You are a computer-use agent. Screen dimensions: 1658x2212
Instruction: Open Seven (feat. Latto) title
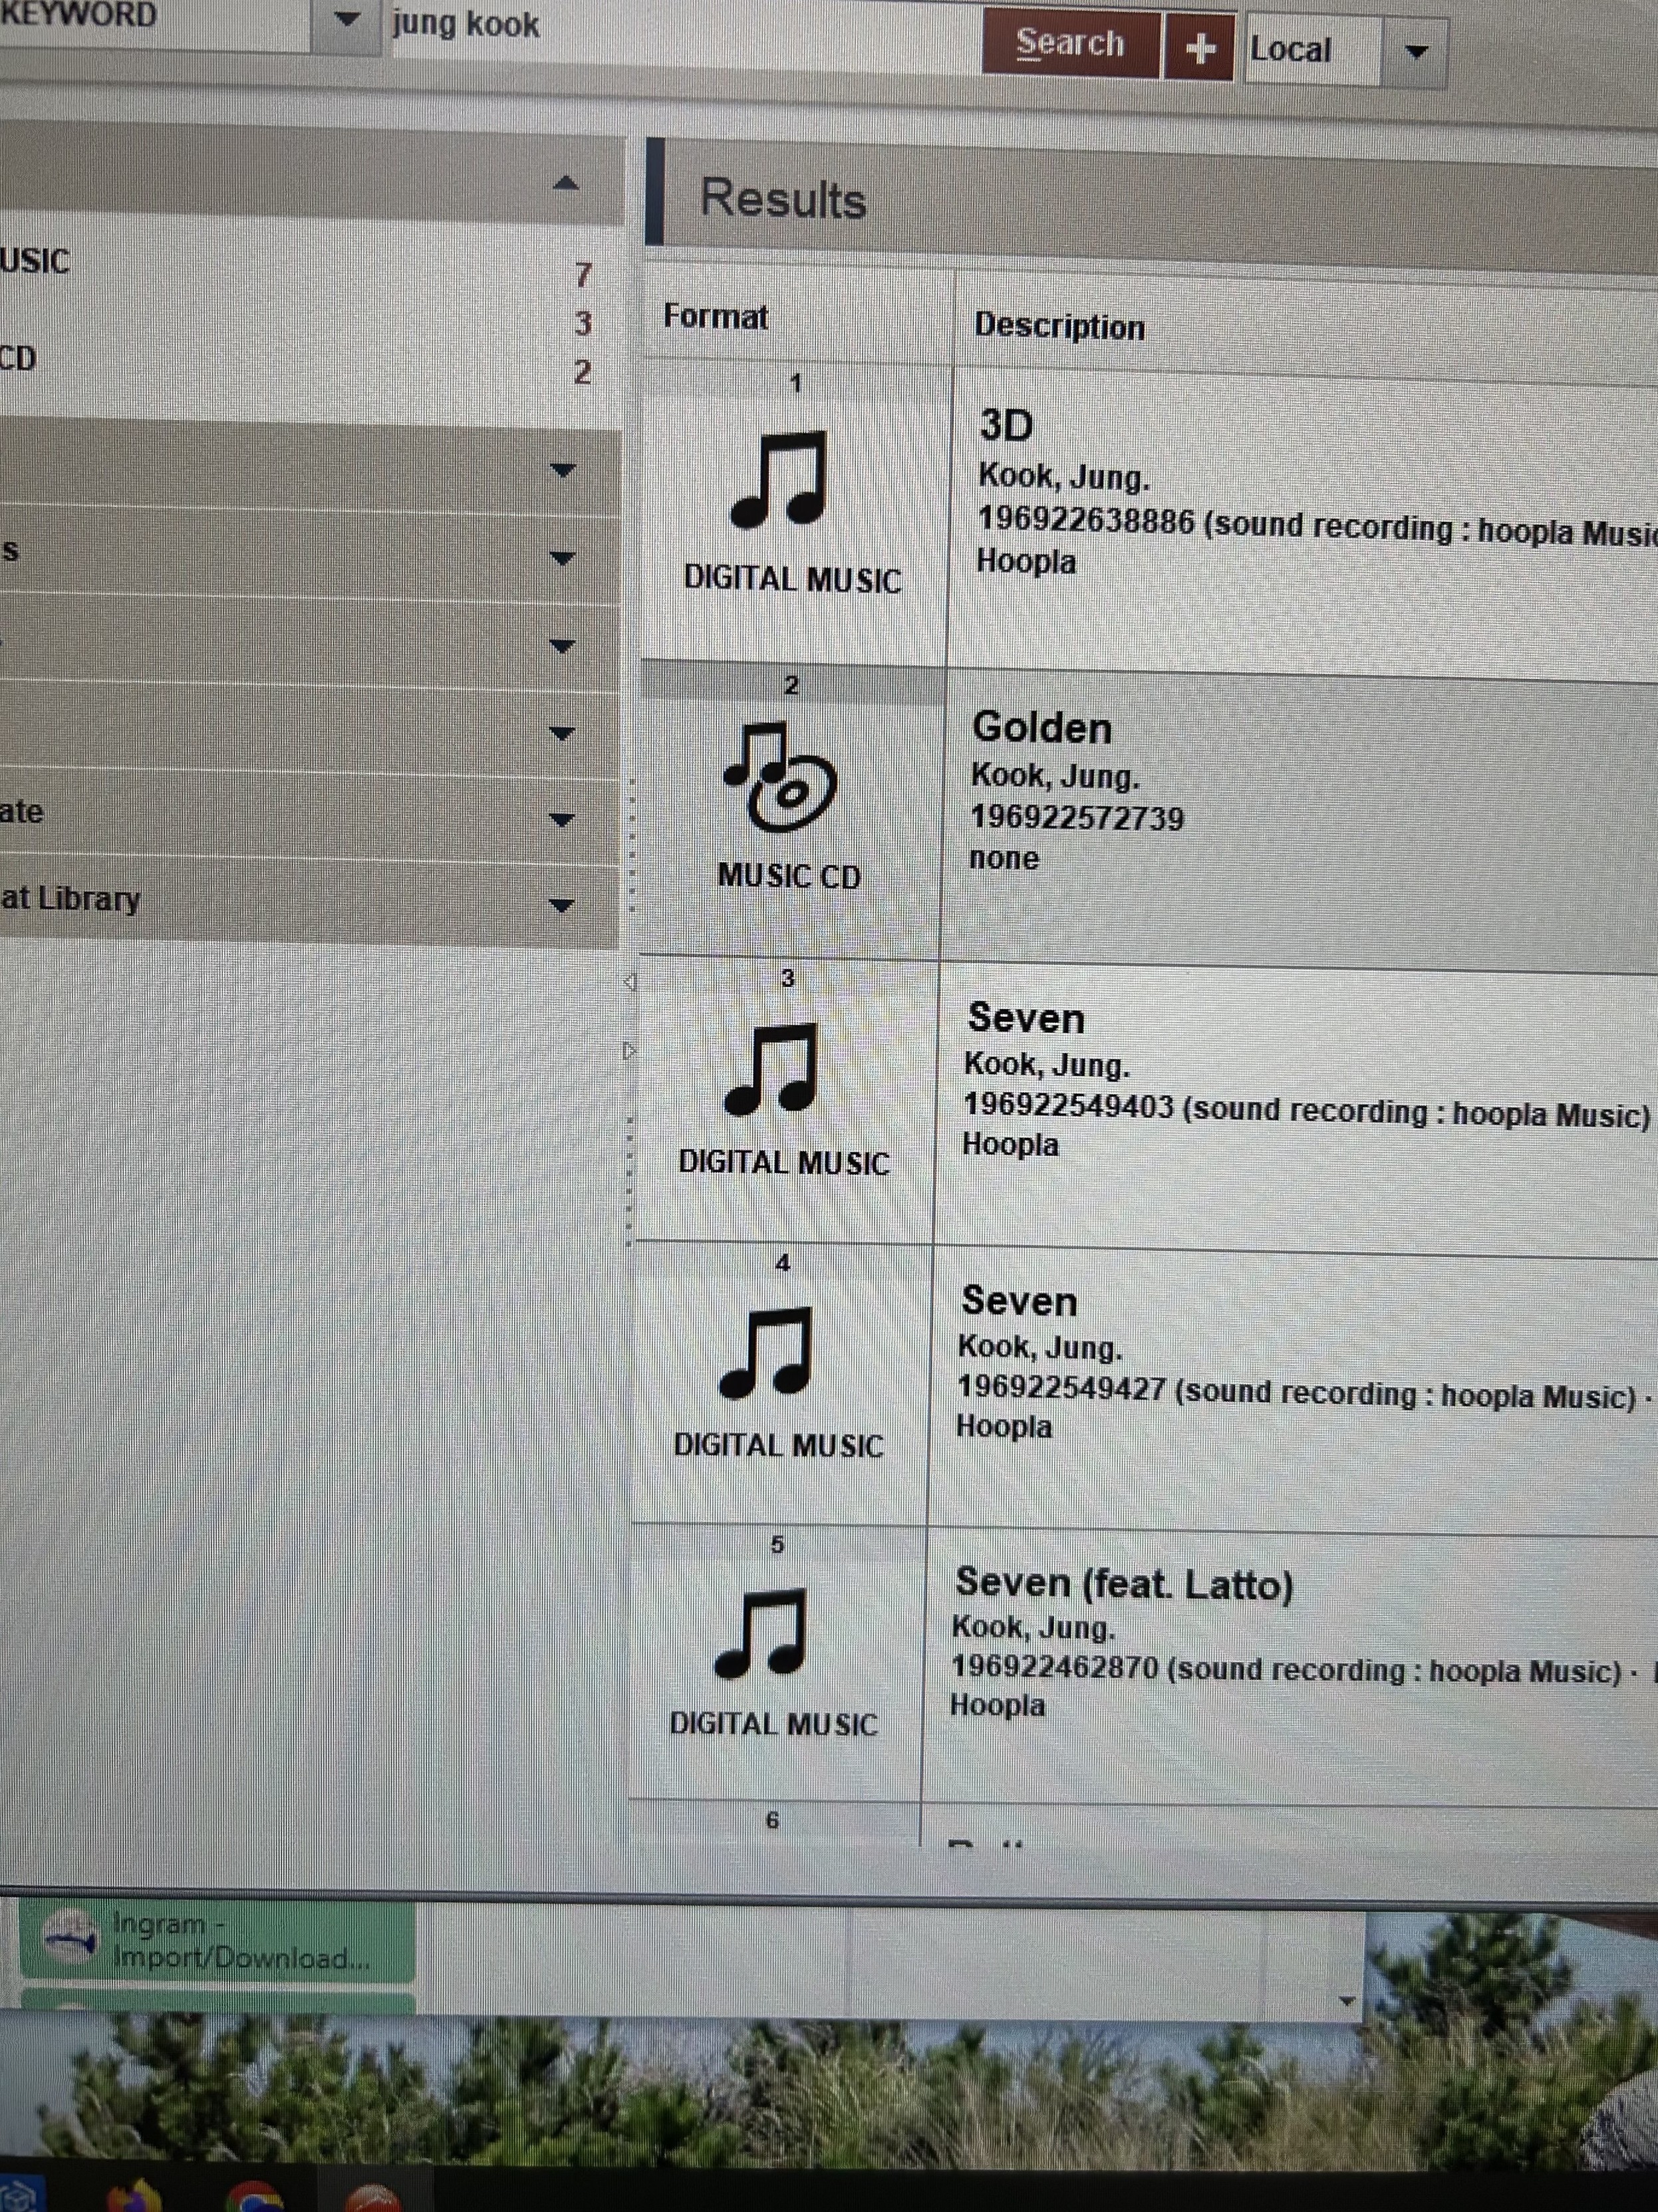pos(1124,1583)
